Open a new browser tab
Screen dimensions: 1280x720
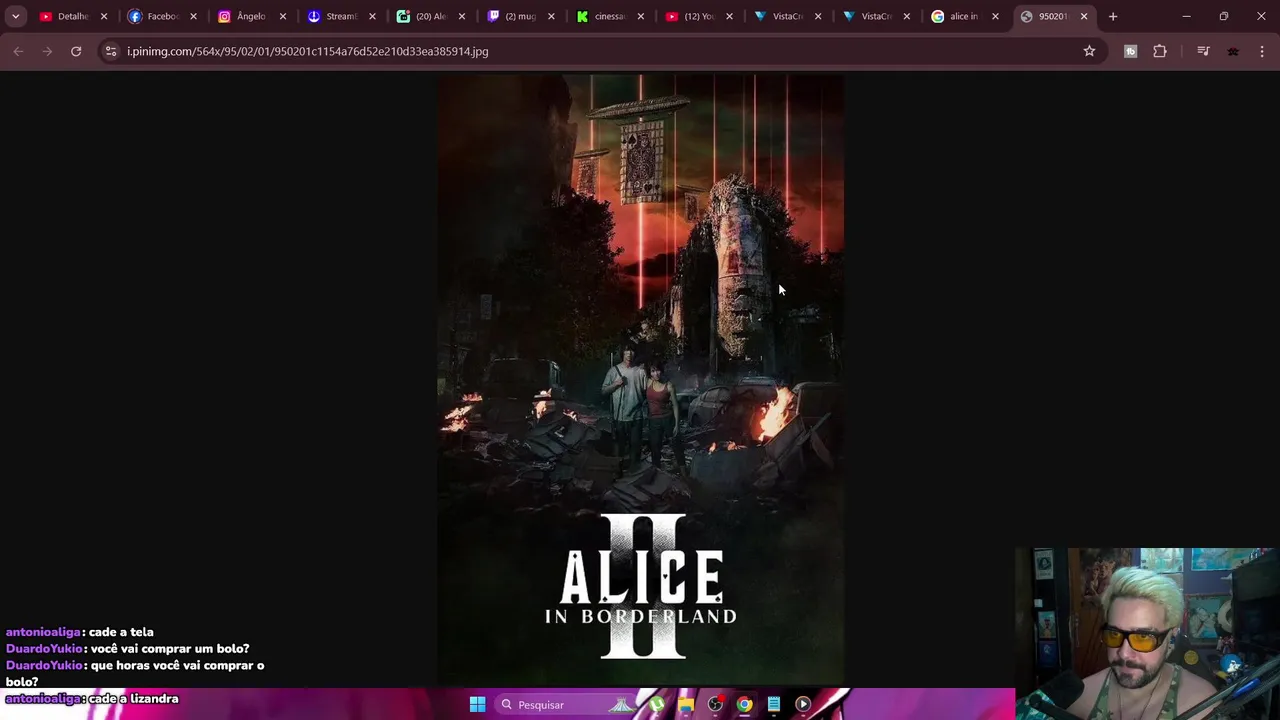[1113, 16]
